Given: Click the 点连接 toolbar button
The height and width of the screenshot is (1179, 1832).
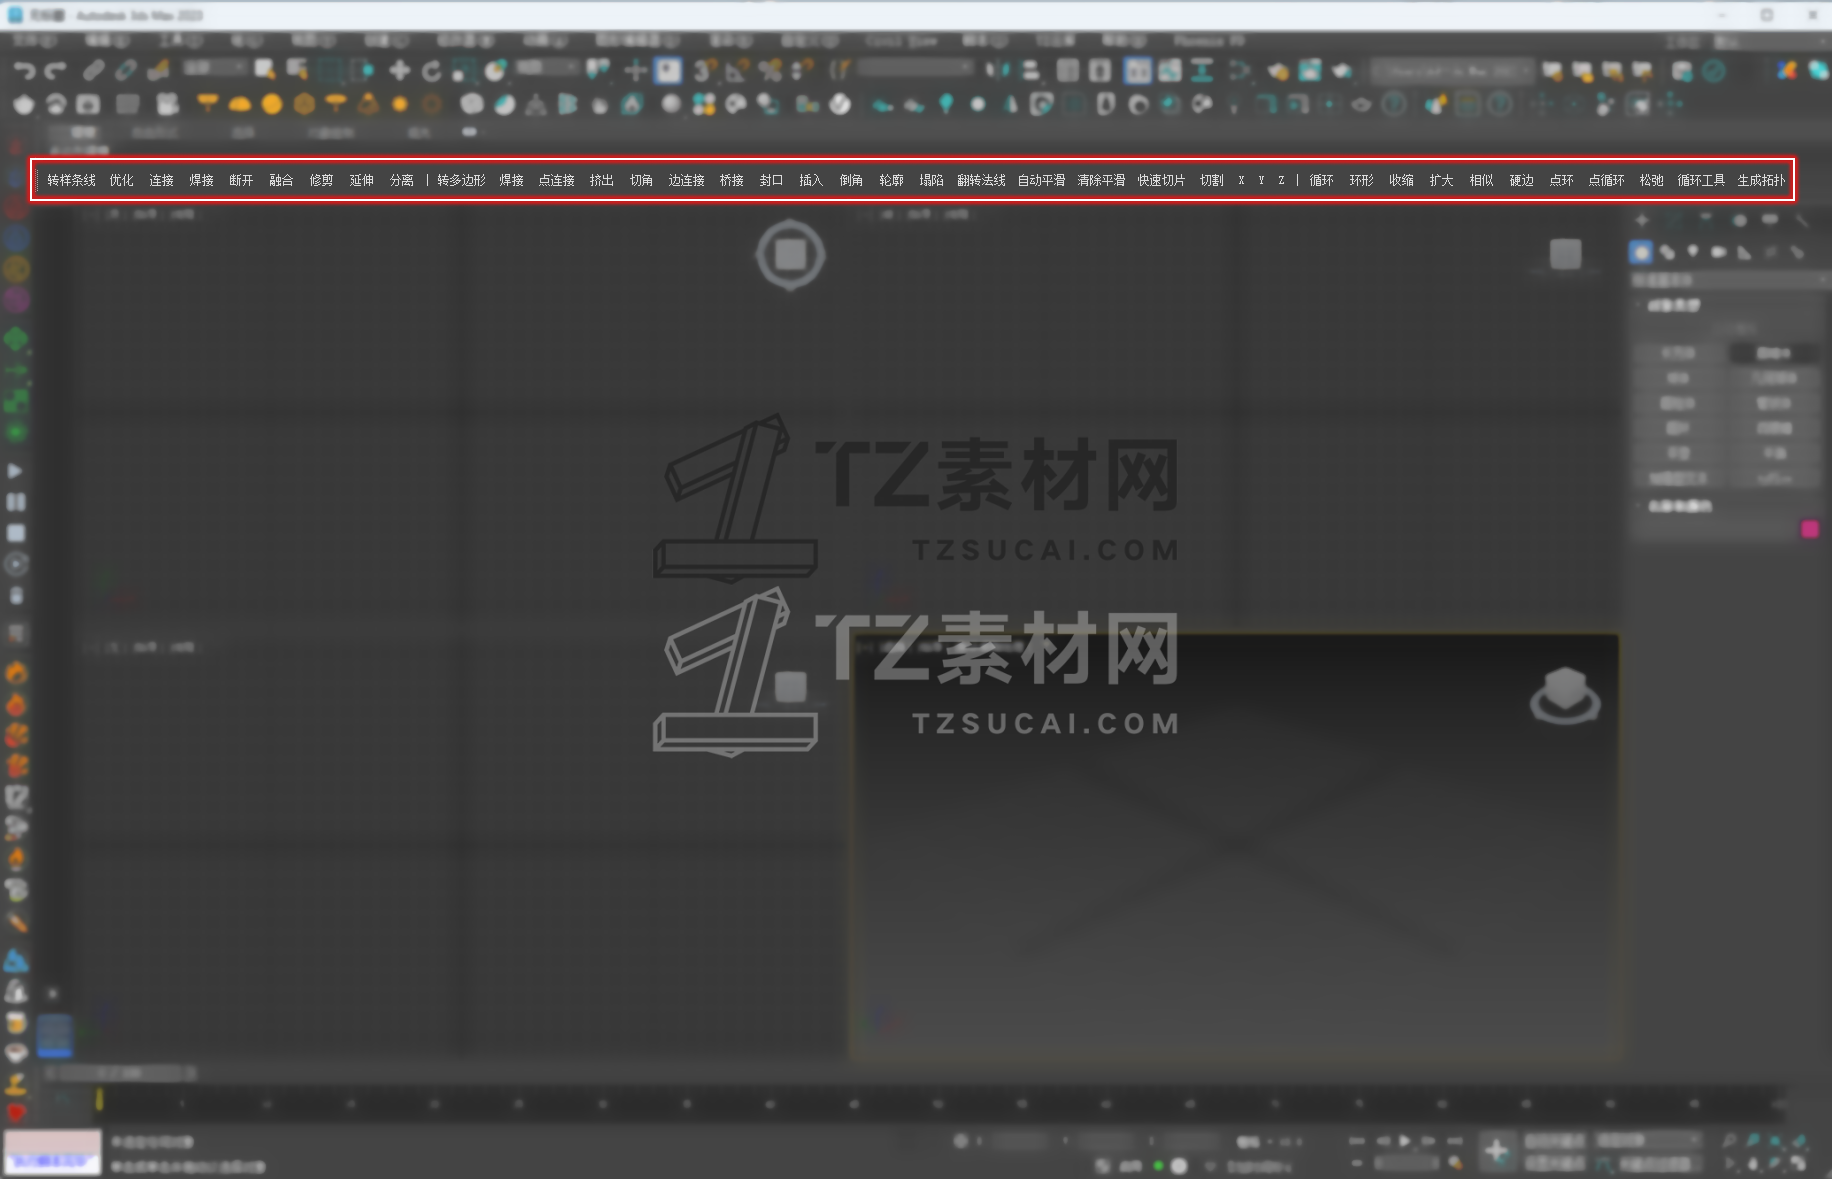Looking at the screenshot, I should tap(557, 181).
